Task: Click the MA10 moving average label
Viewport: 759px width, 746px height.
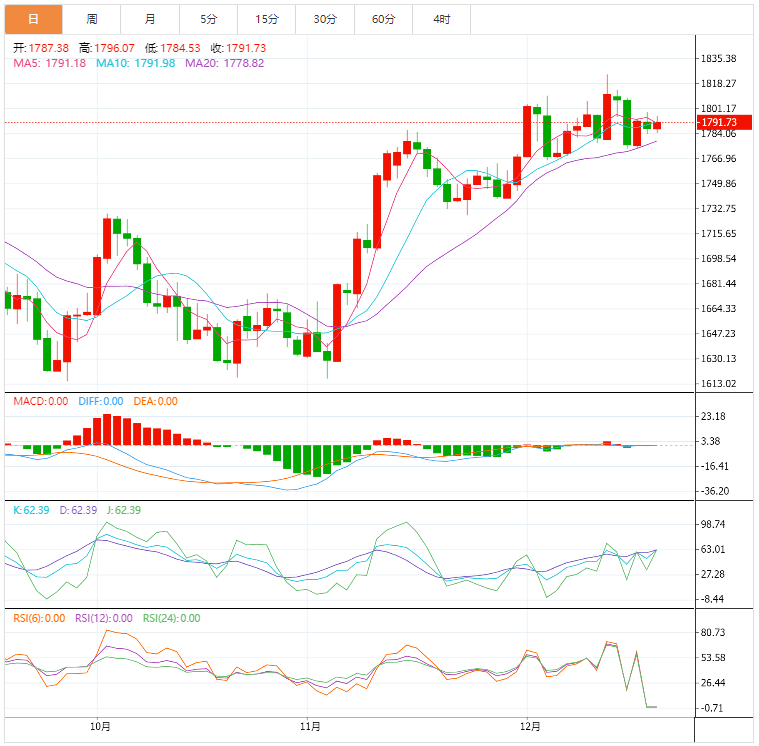Action: click(x=135, y=63)
